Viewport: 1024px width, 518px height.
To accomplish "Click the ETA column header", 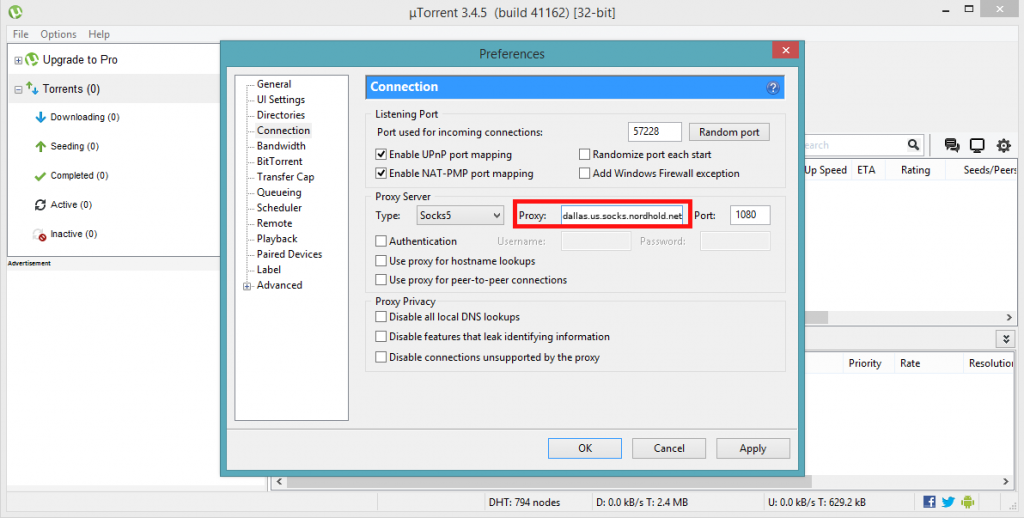I will tap(866, 170).
